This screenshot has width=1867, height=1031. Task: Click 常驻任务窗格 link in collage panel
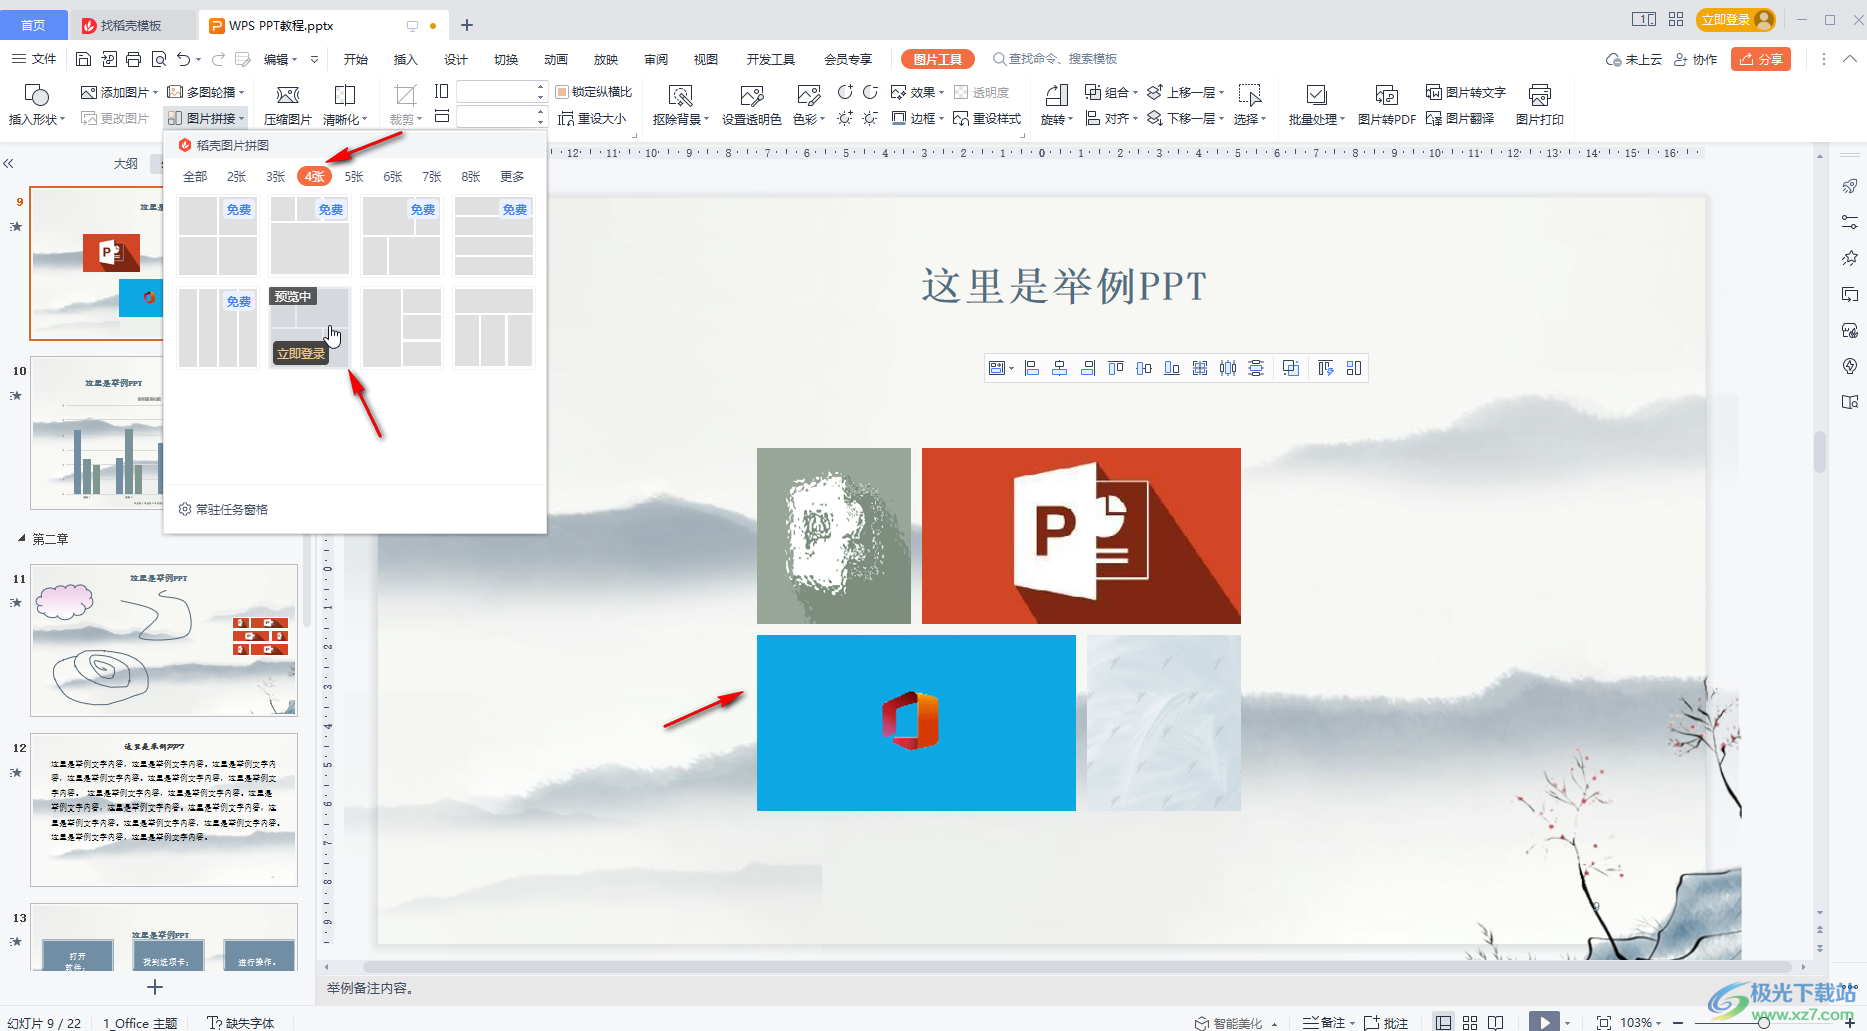point(223,509)
